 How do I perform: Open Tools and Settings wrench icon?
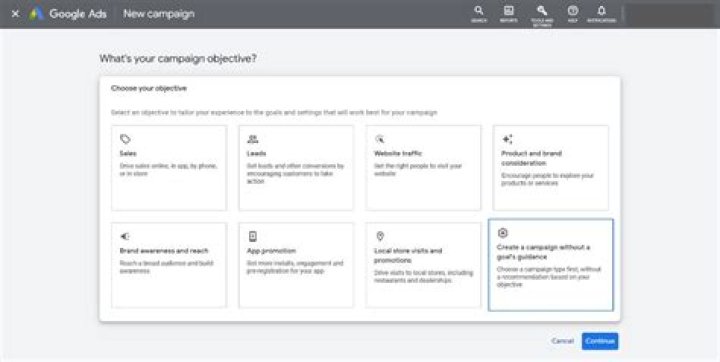pyautogui.click(x=542, y=11)
